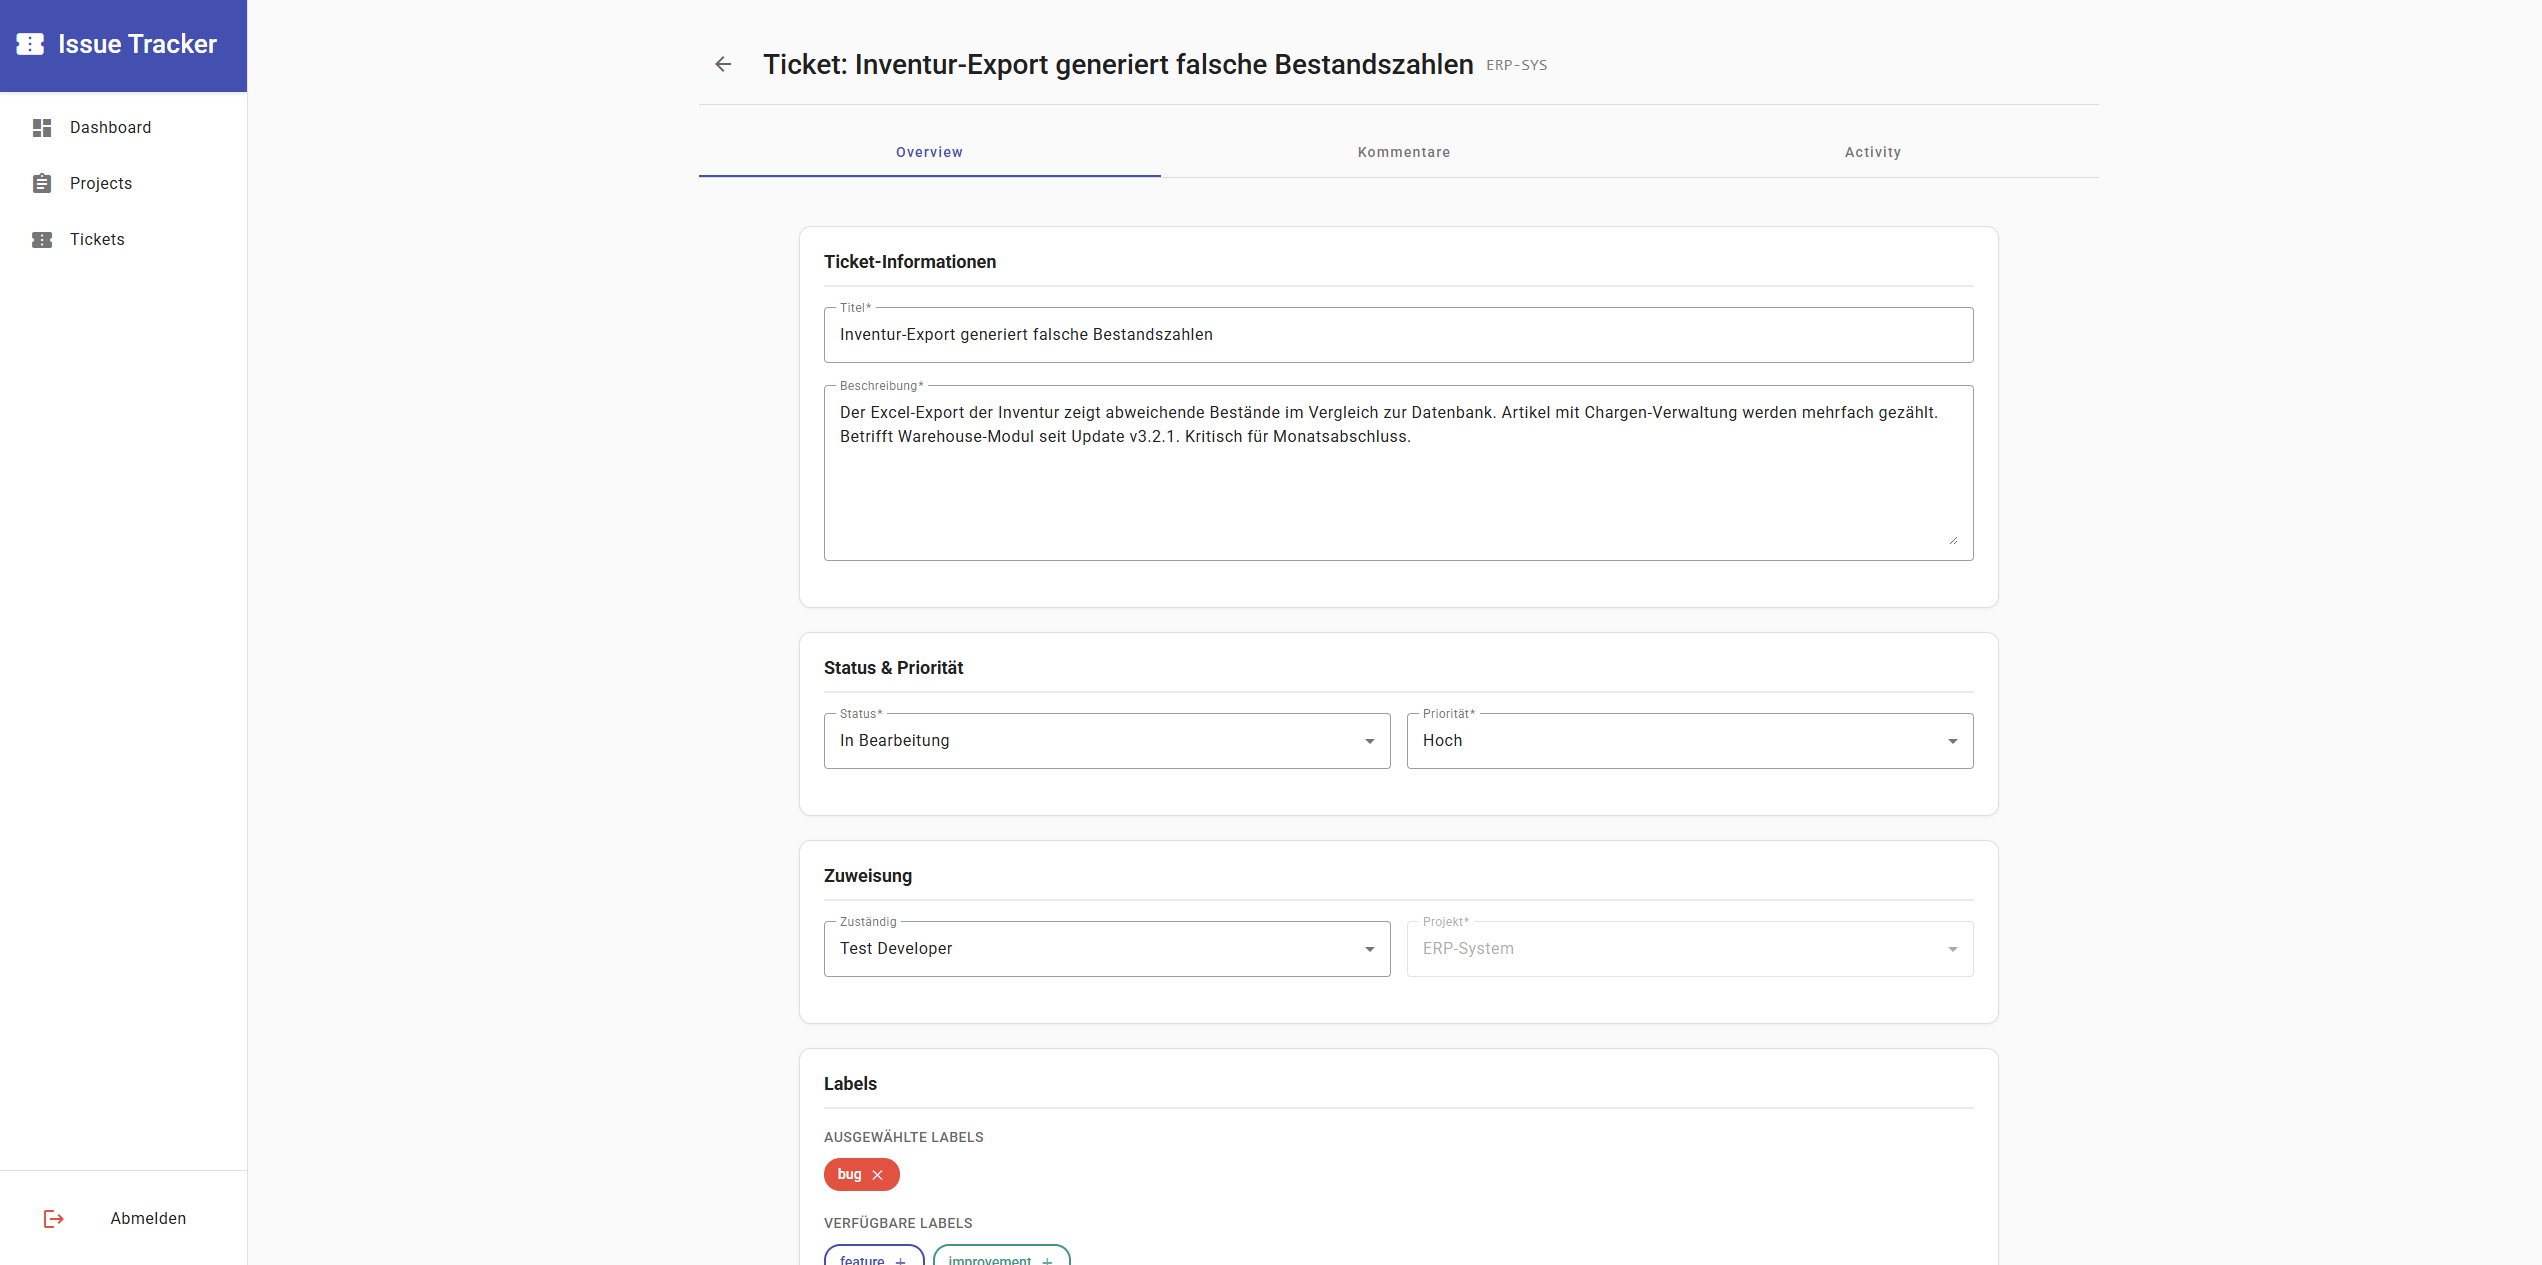Click the Tickets icon in sidebar
Image resolution: width=2542 pixels, height=1265 pixels.
click(x=42, y=240)
